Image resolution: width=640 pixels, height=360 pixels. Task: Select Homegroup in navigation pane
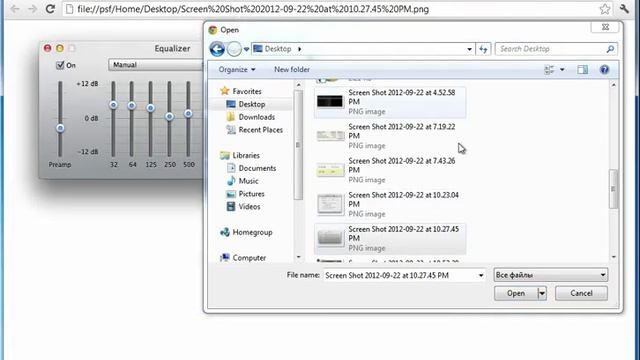point(252,232)
